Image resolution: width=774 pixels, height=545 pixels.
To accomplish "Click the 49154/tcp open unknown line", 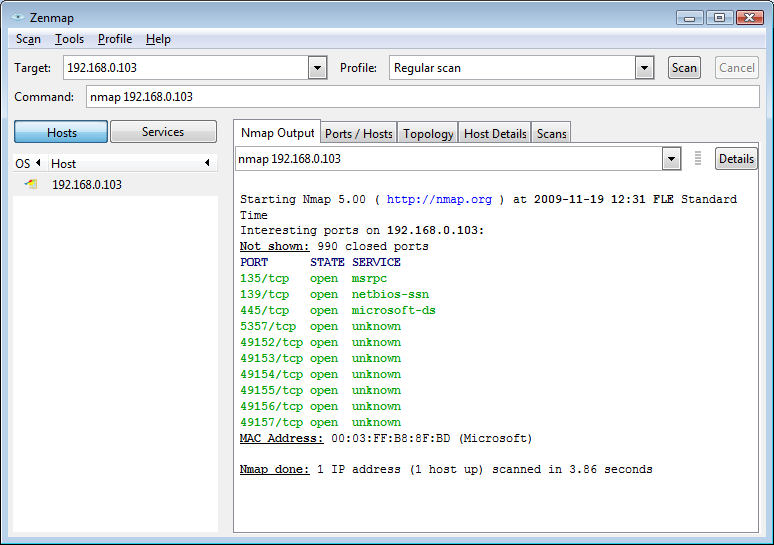I will tap(320, 374).
